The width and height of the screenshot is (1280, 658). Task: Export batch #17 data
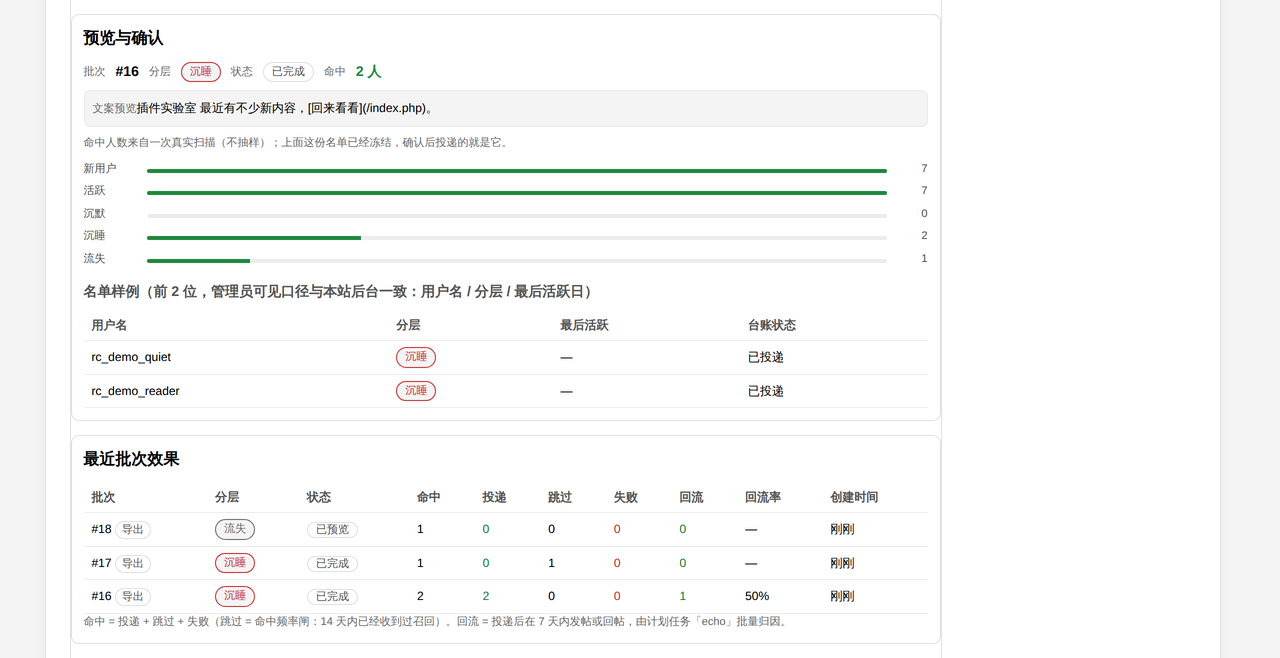pos(133,564)
